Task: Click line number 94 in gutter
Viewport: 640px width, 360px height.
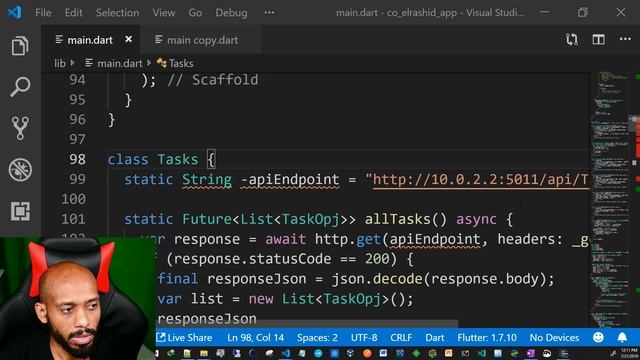Action: click(77, 80)
